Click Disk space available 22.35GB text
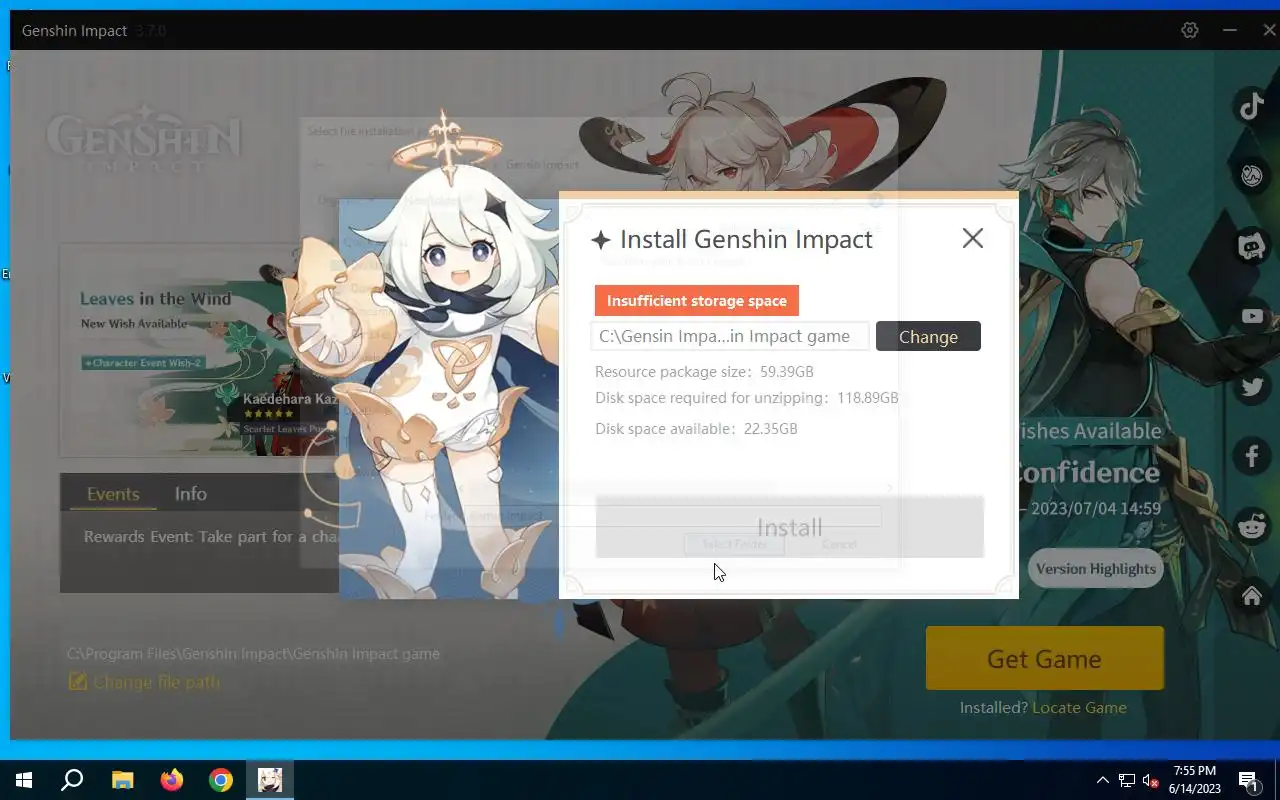The height and width of the screenshot is (800, 1280). point(696,429)
